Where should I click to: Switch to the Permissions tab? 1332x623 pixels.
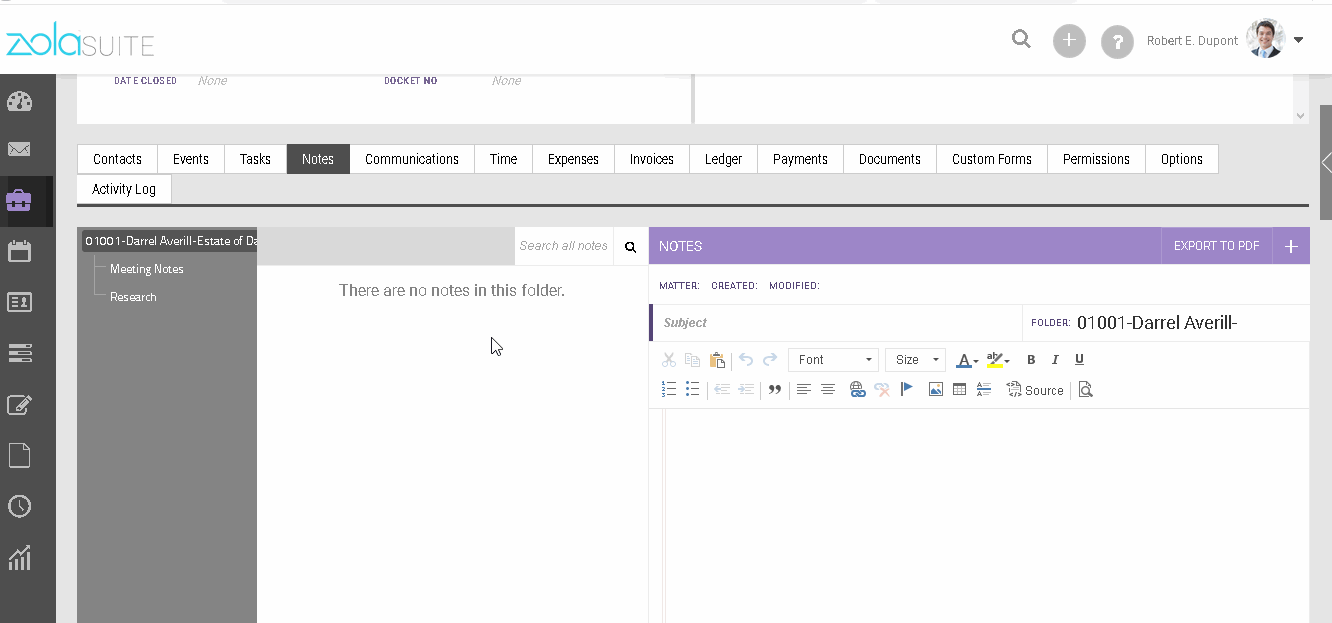tap(1096, 159)
